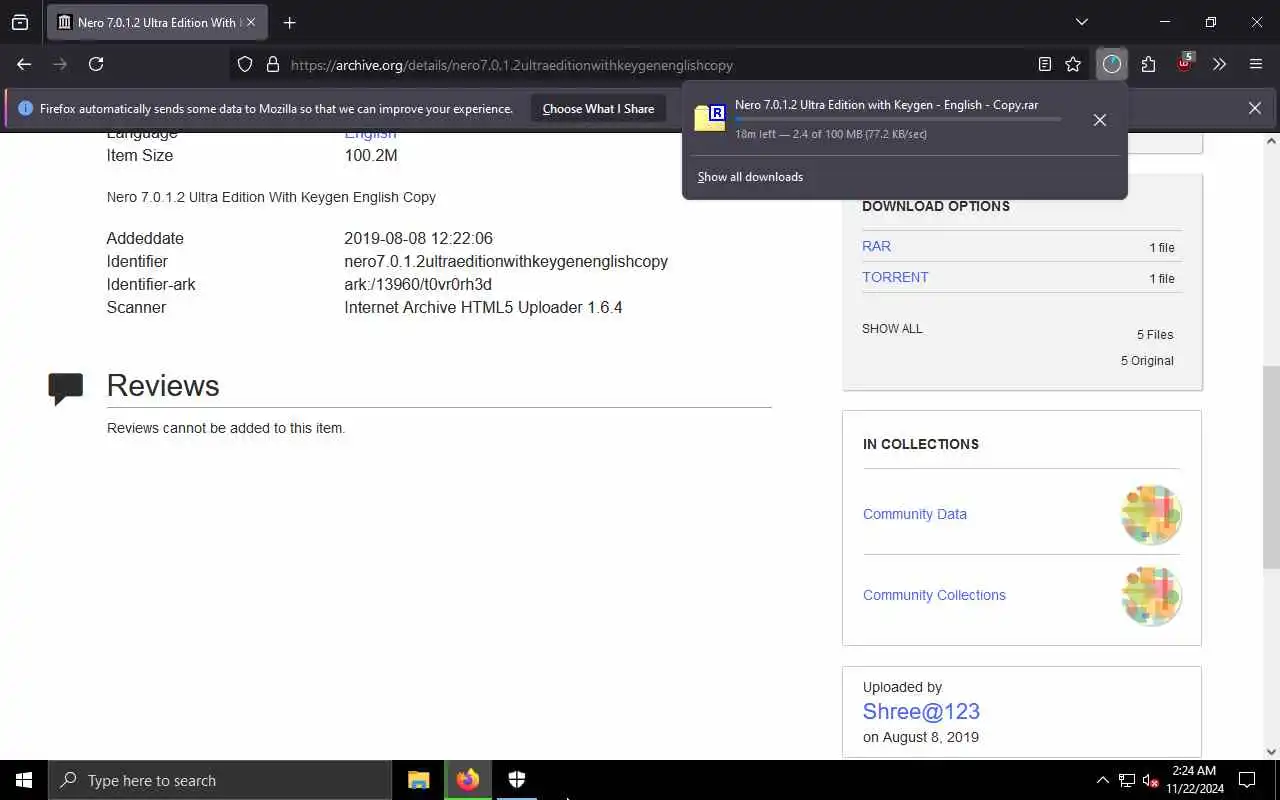The height and width of the screenshot is (800, 1280).
Task: View site security padlock info
Action: [272, 64]
